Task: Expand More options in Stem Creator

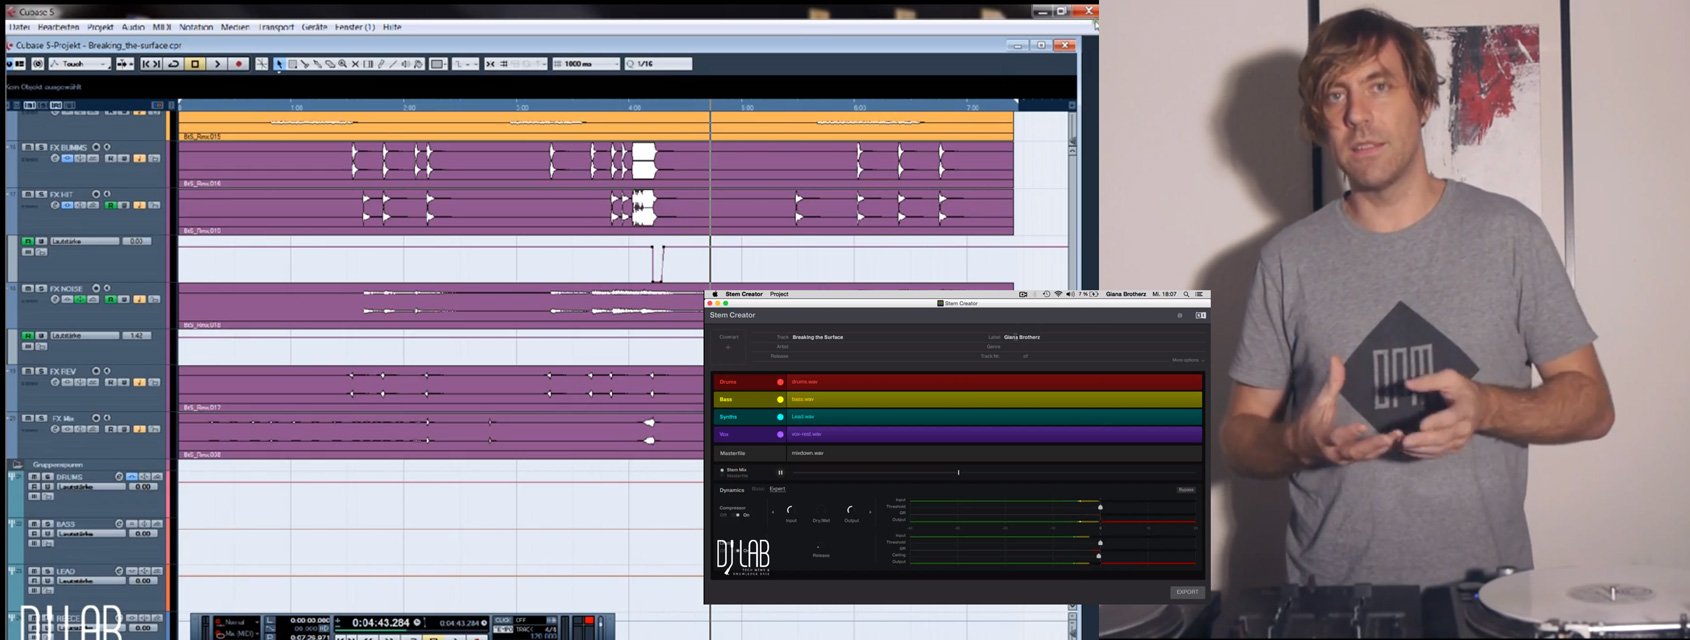Action: coord(1187,360)
